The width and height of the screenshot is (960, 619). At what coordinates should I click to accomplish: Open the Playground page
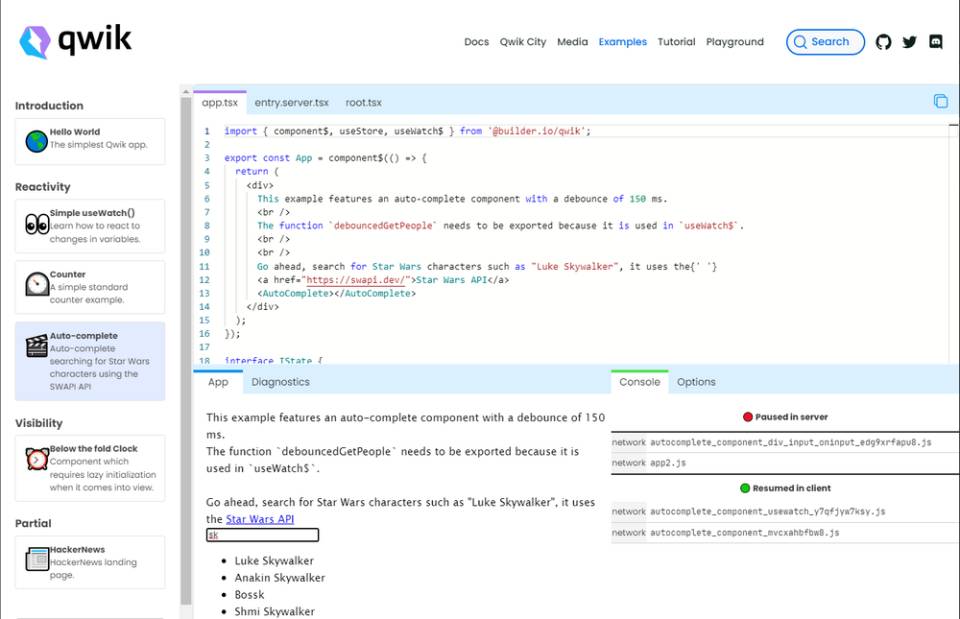point(735,42)
